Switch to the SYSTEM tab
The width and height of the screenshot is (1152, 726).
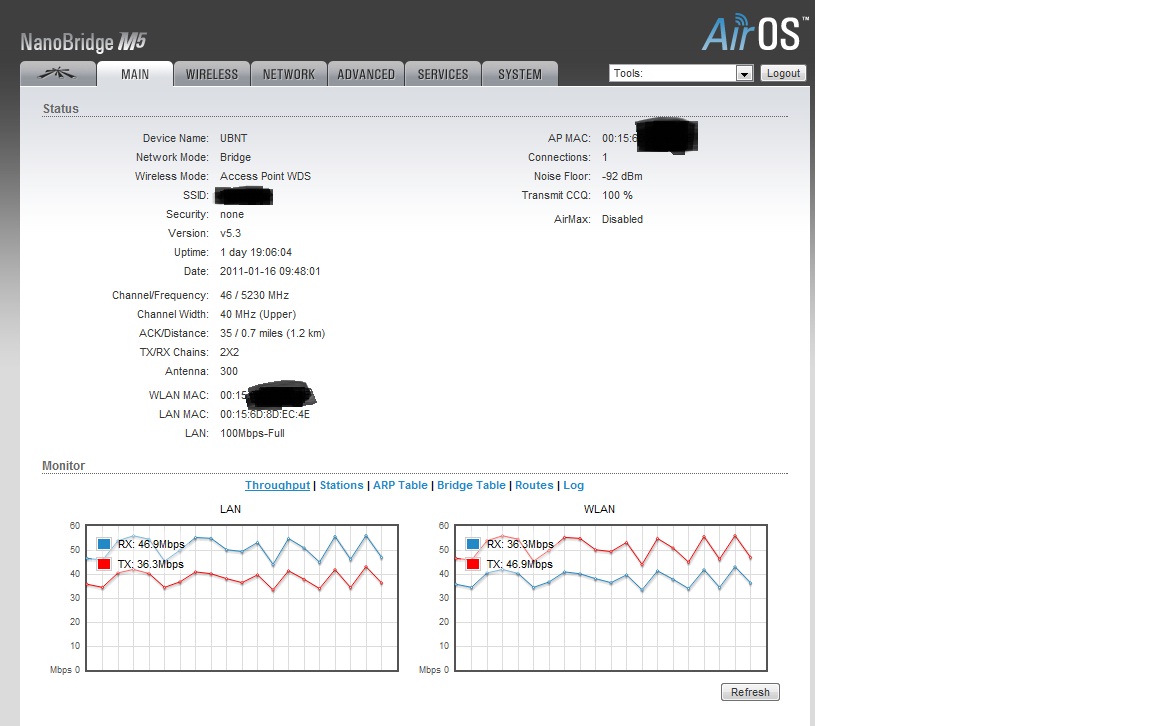[520, 73]
